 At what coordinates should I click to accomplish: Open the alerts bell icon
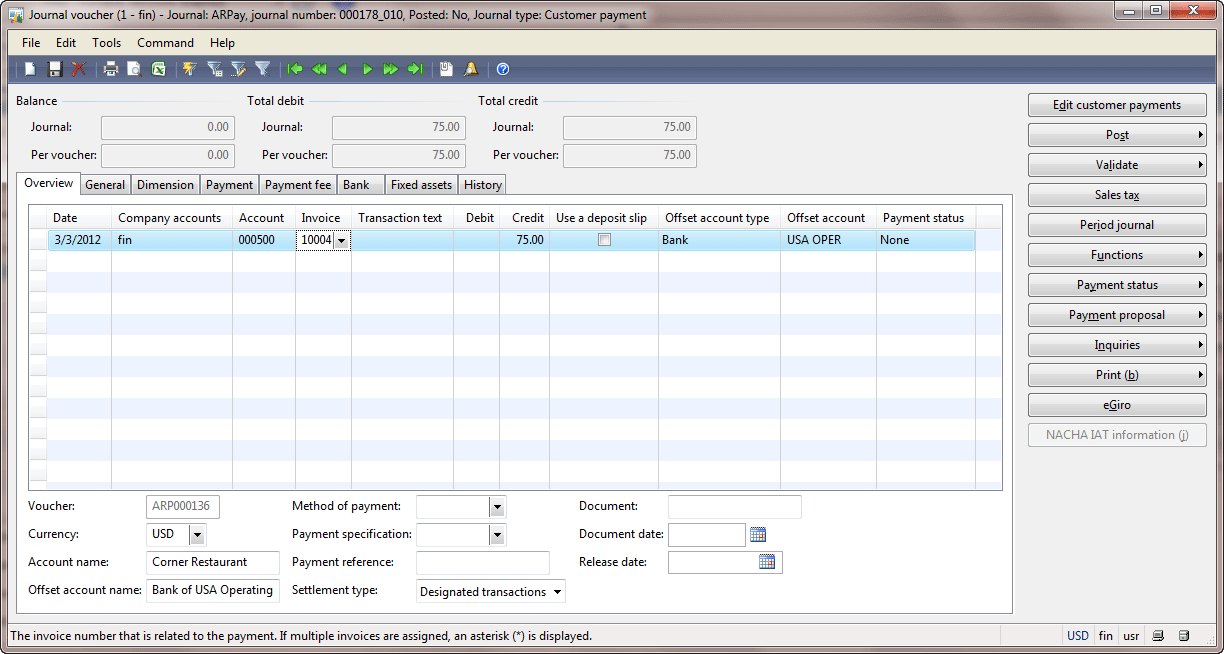pyautogui.click(x=470, y=68)
